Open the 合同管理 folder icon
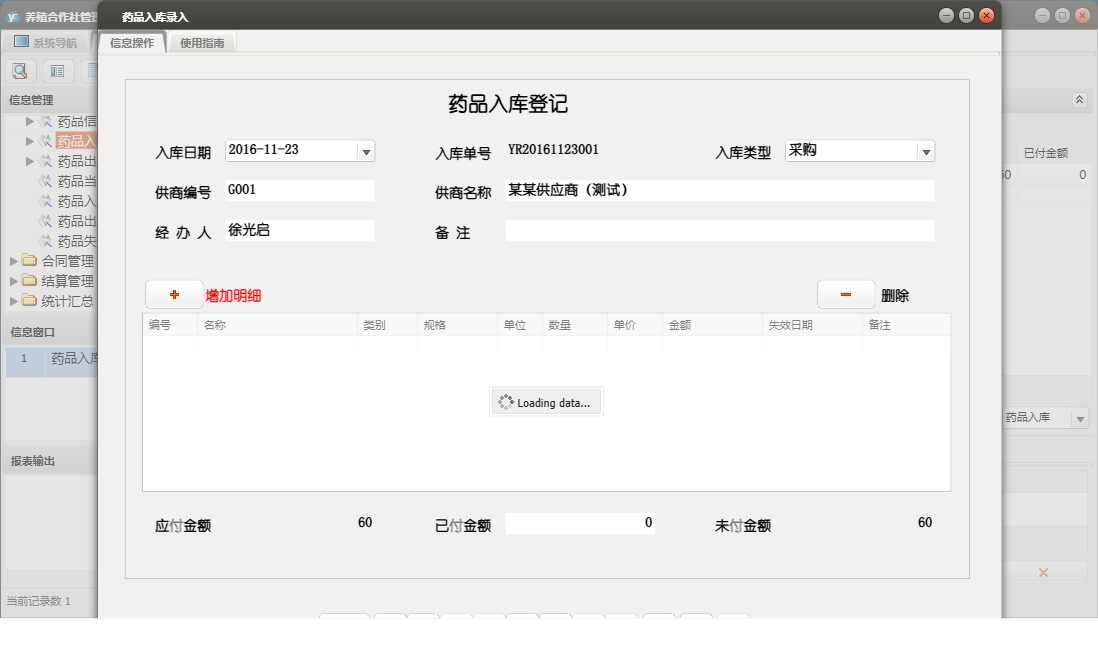 coord(30,261)
